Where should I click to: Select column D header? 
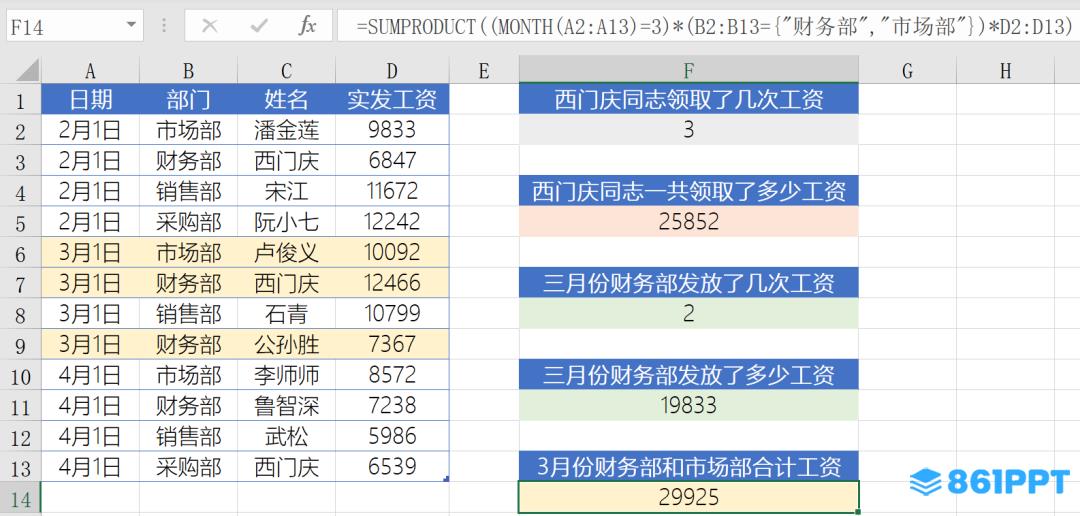click(392, 70)
